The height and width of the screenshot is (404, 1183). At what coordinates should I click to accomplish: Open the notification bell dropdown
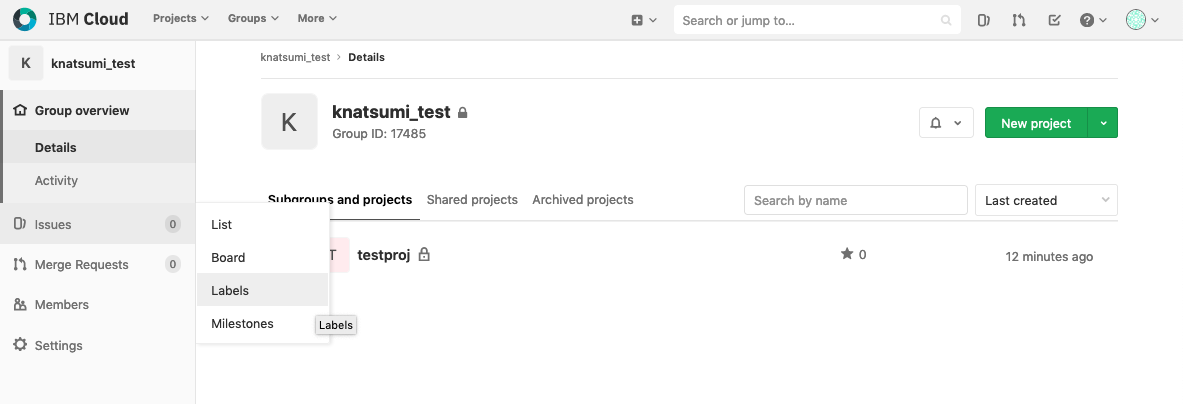coord(946,123)
